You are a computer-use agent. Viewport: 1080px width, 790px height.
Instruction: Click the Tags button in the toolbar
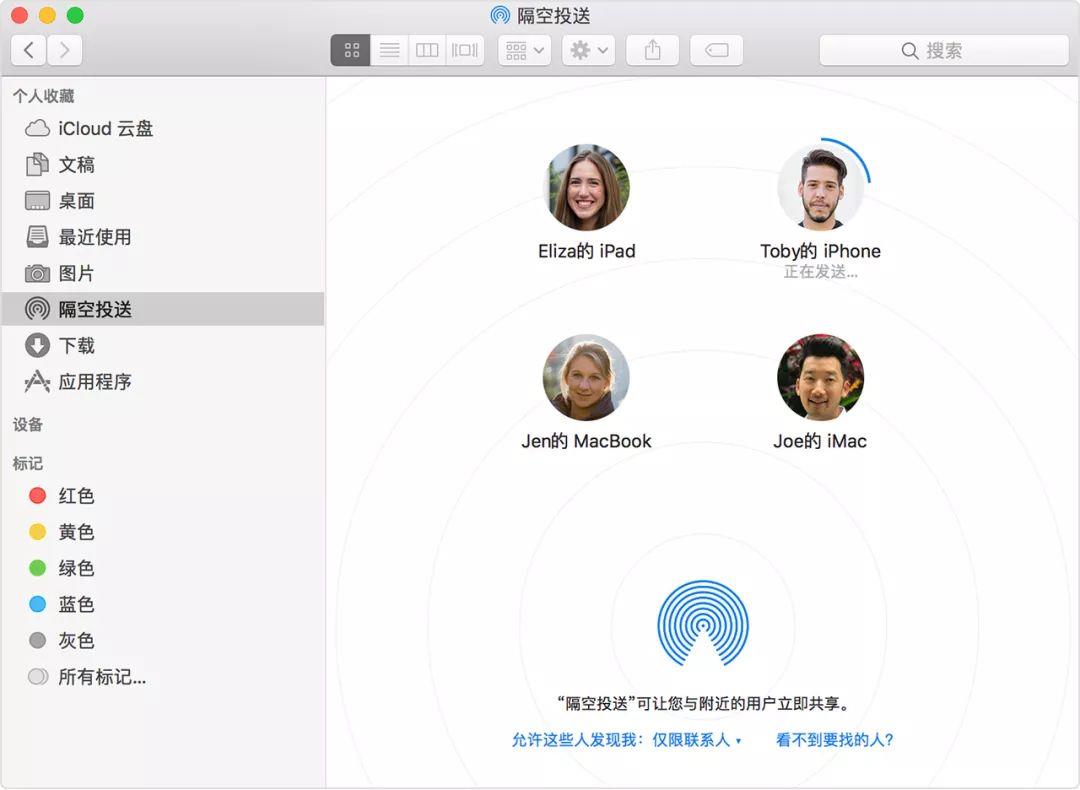[x=716, y=50]
